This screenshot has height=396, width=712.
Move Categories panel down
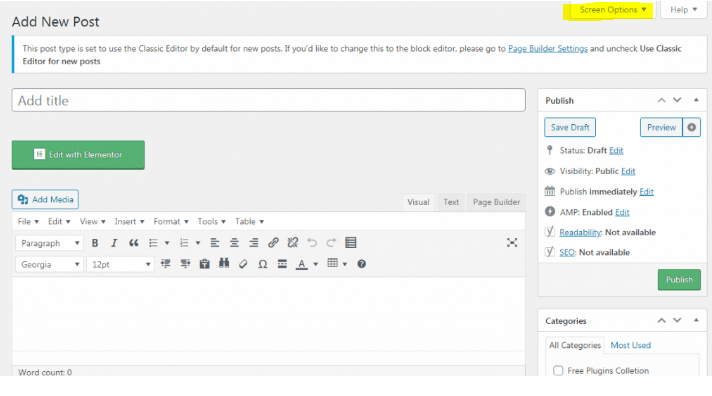pyautogui.click(x=677, y=320)
